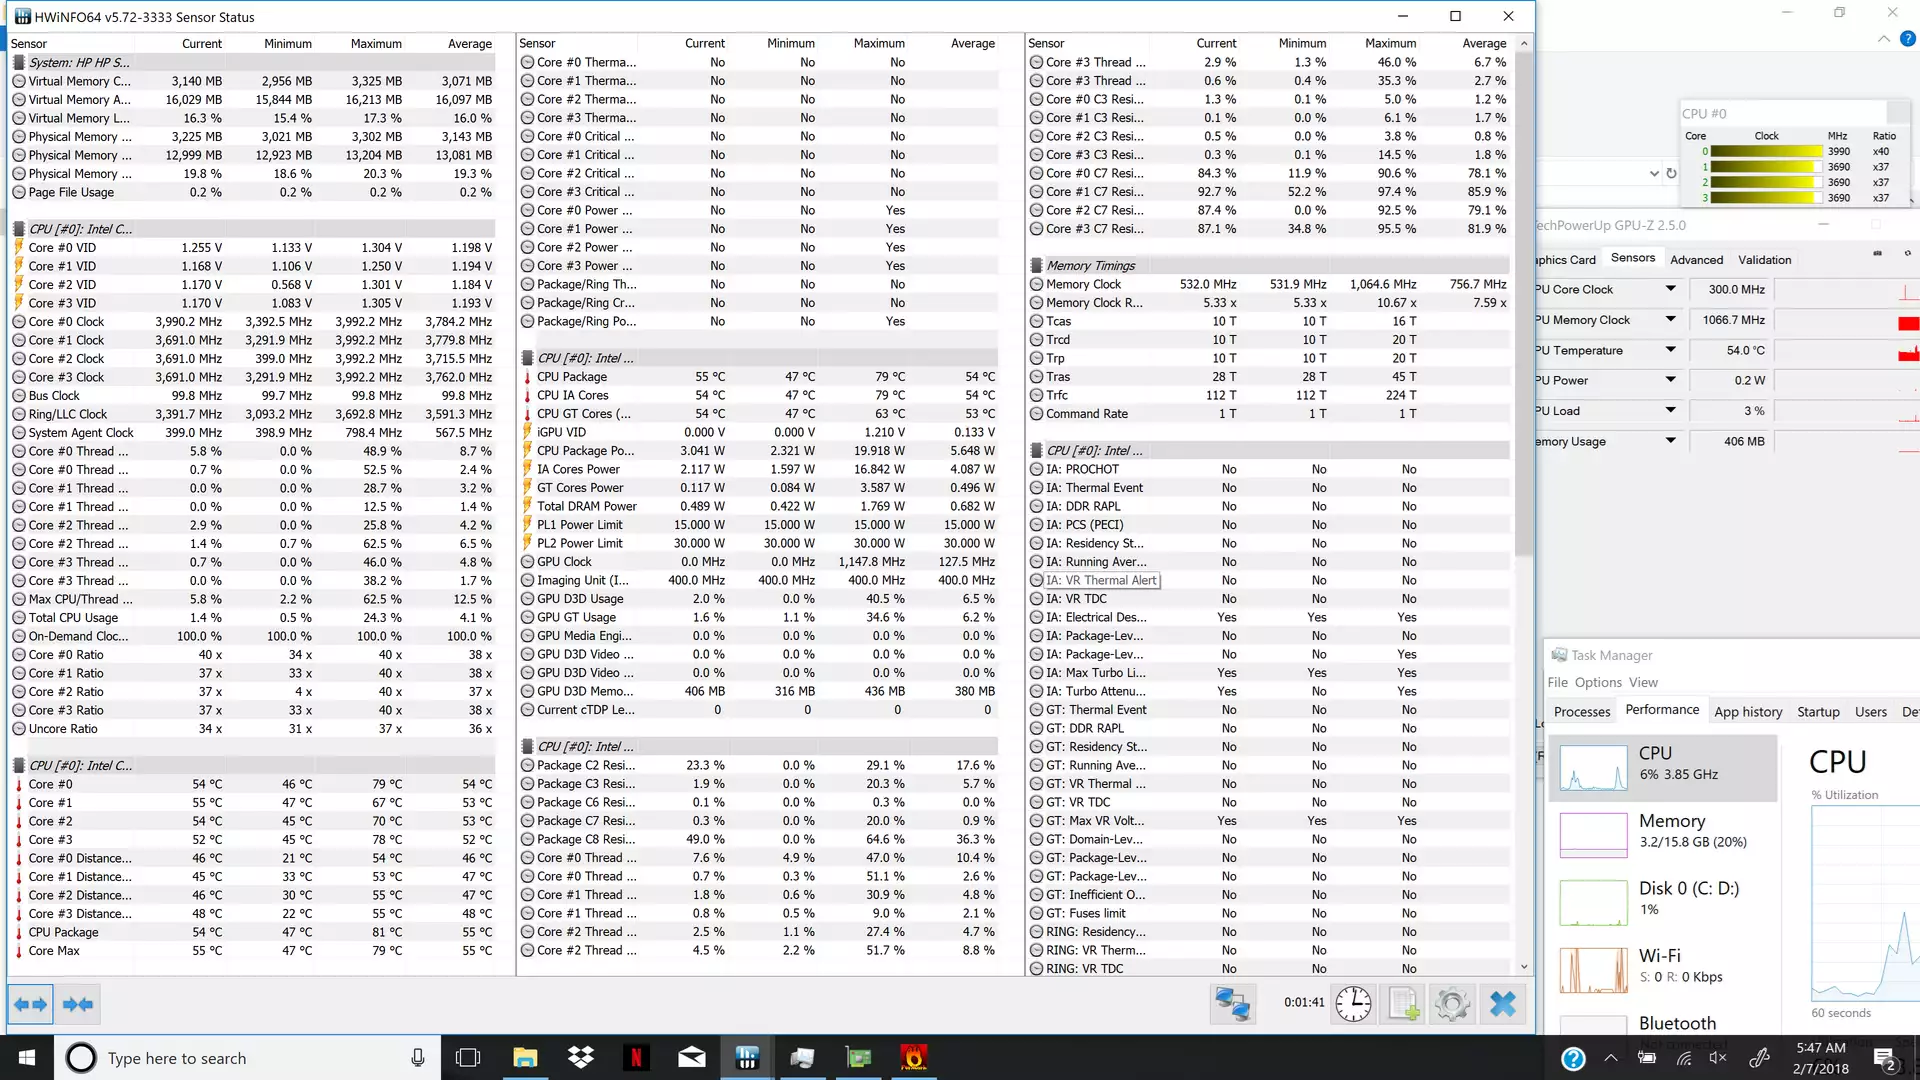Open Task Manager Options menu
The image size is (1920, 1080).
(1597, 682)
